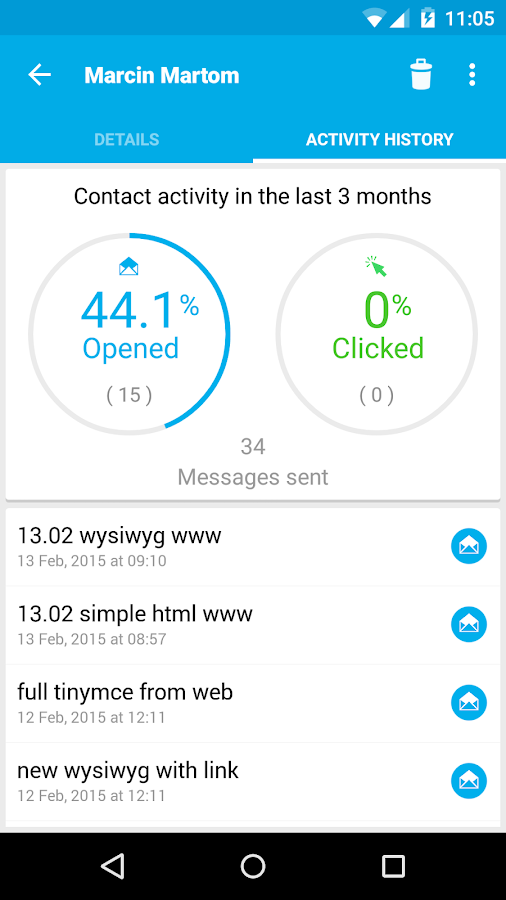Tap opened icon for full tinymce row
This screenshot has height=900, width=506.
tap(469, 703)
